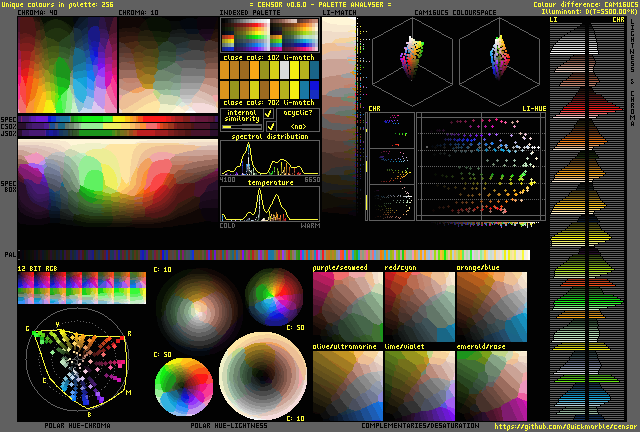
Task: Click the purple/seaweed desaturation swatch
Action: [347, 304]
